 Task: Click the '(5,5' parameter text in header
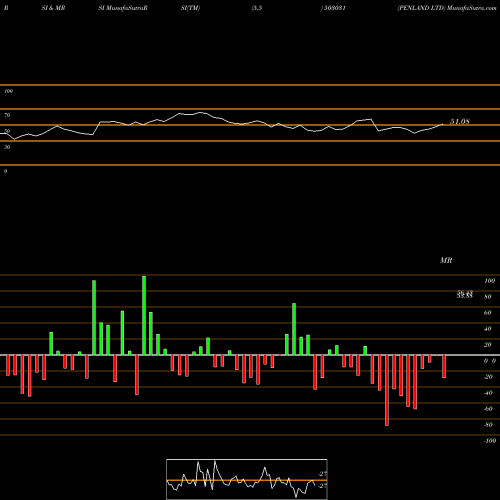[257, 8]
